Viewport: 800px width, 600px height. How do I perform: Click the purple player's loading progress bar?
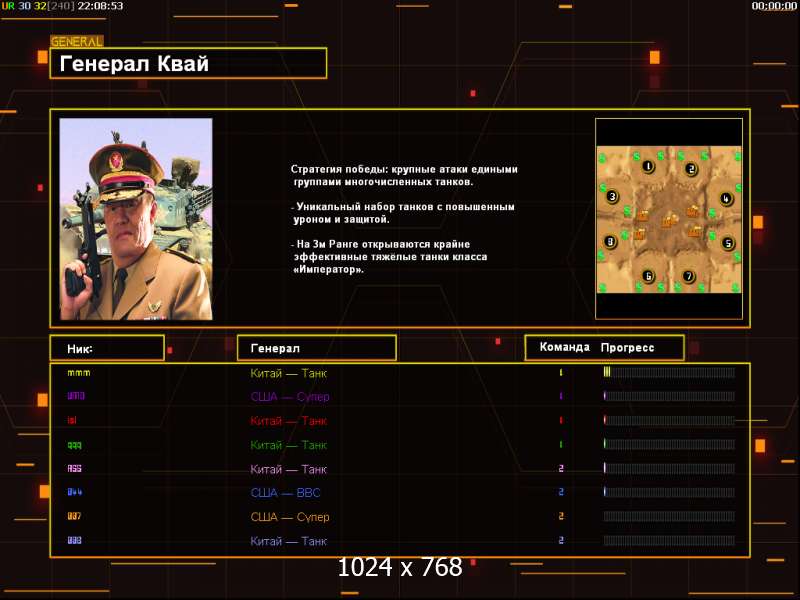(669, 396)
